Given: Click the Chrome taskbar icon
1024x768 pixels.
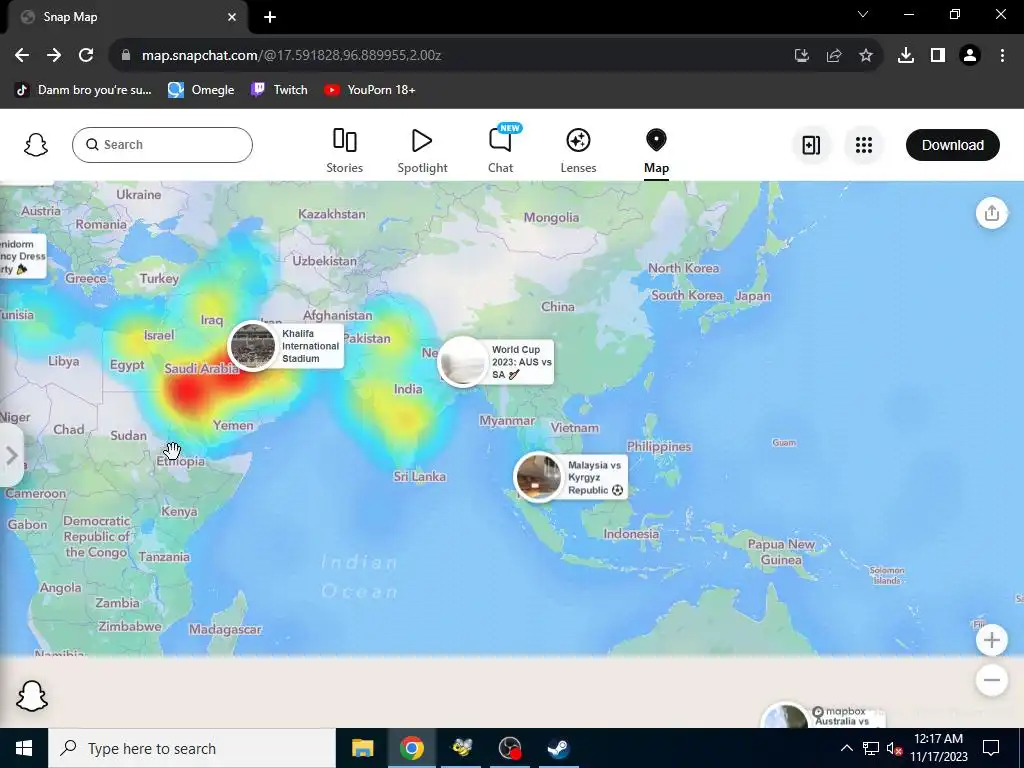Looking at the screenshot, I should tap(411, 748).
